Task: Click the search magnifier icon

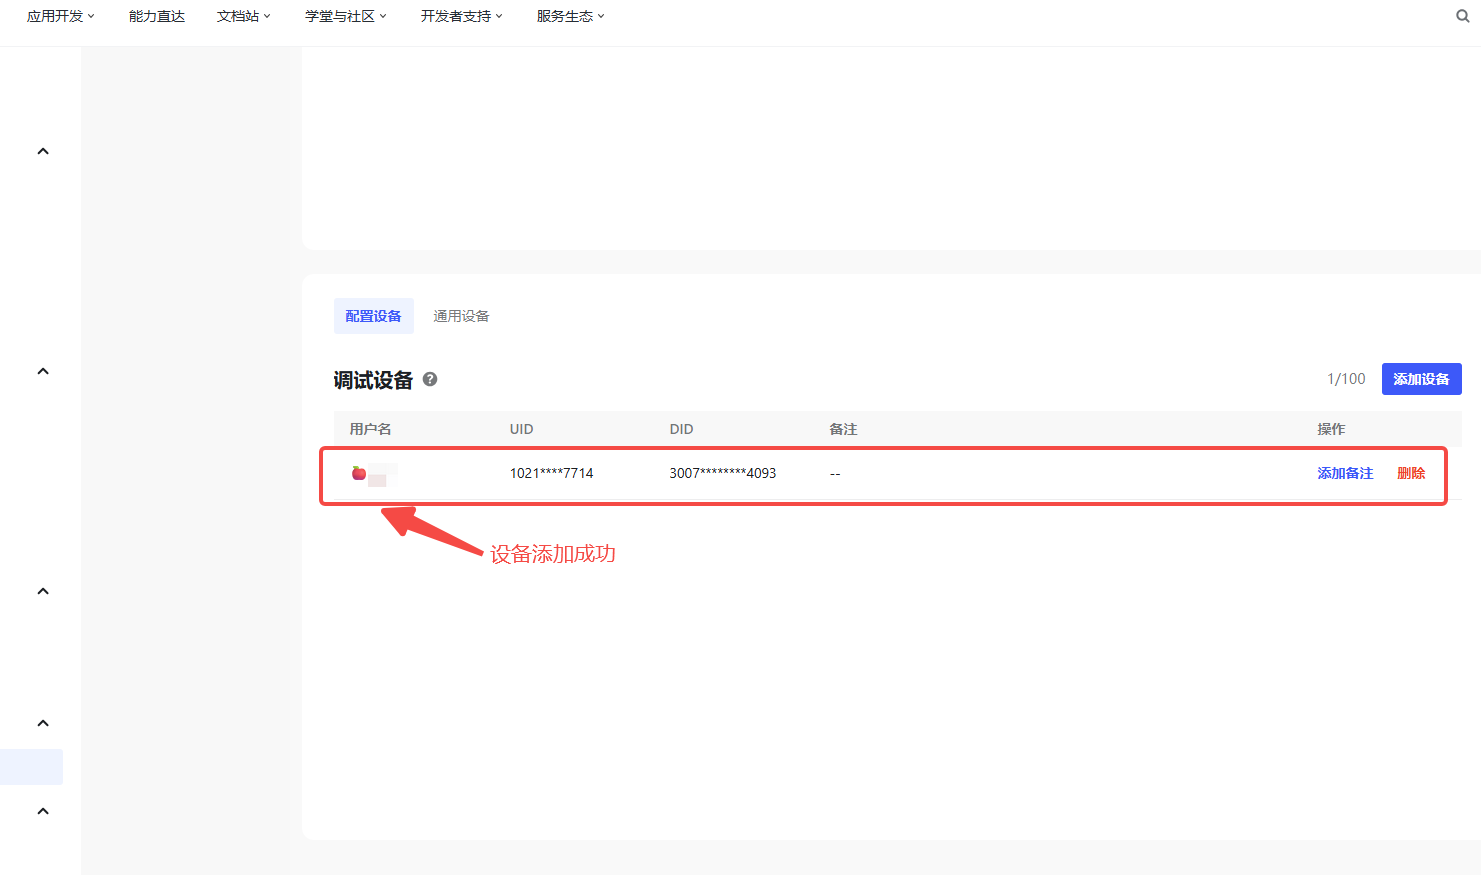Action: coord(1462,16)
